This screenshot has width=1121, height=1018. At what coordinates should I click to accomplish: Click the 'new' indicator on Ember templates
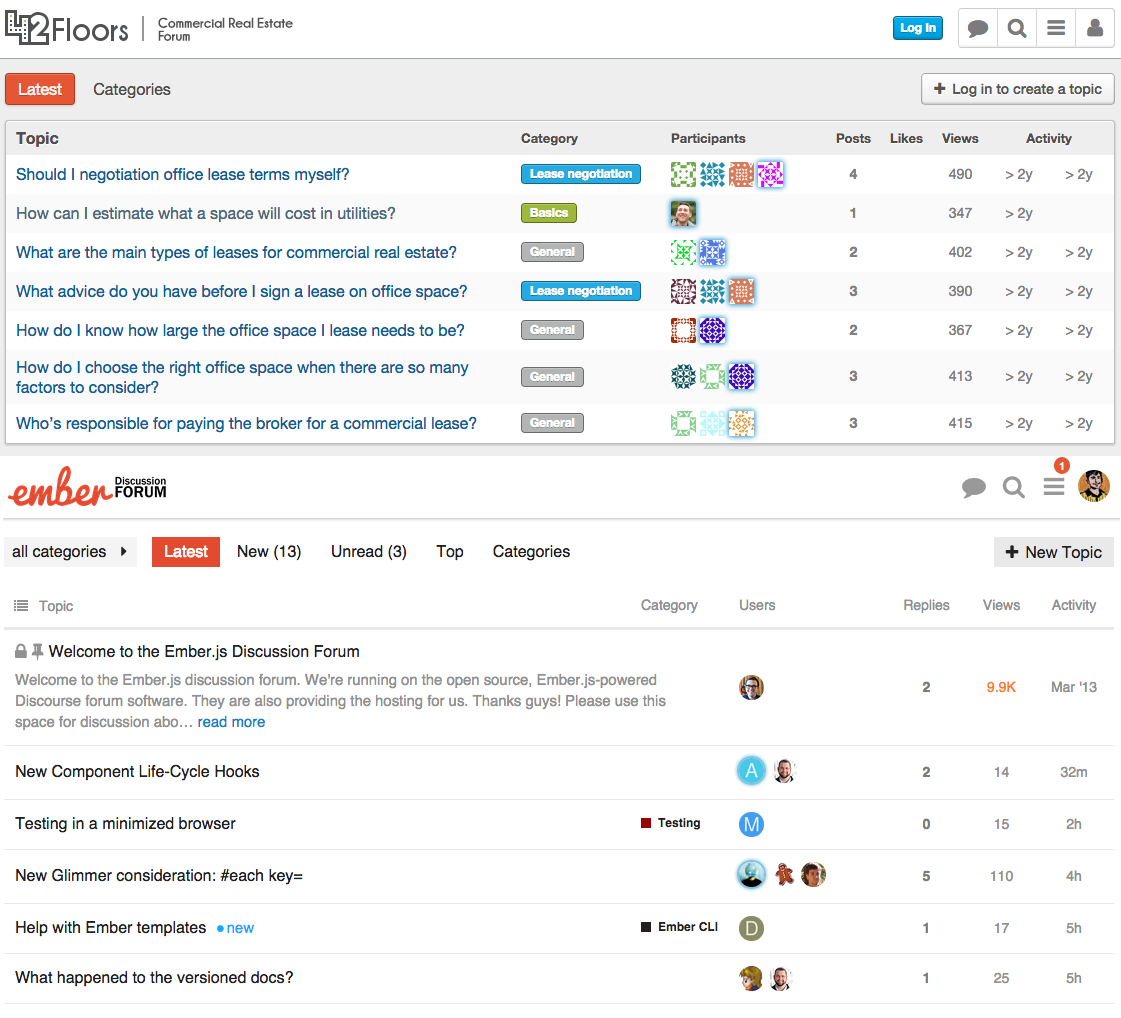[x=235, y=928]
